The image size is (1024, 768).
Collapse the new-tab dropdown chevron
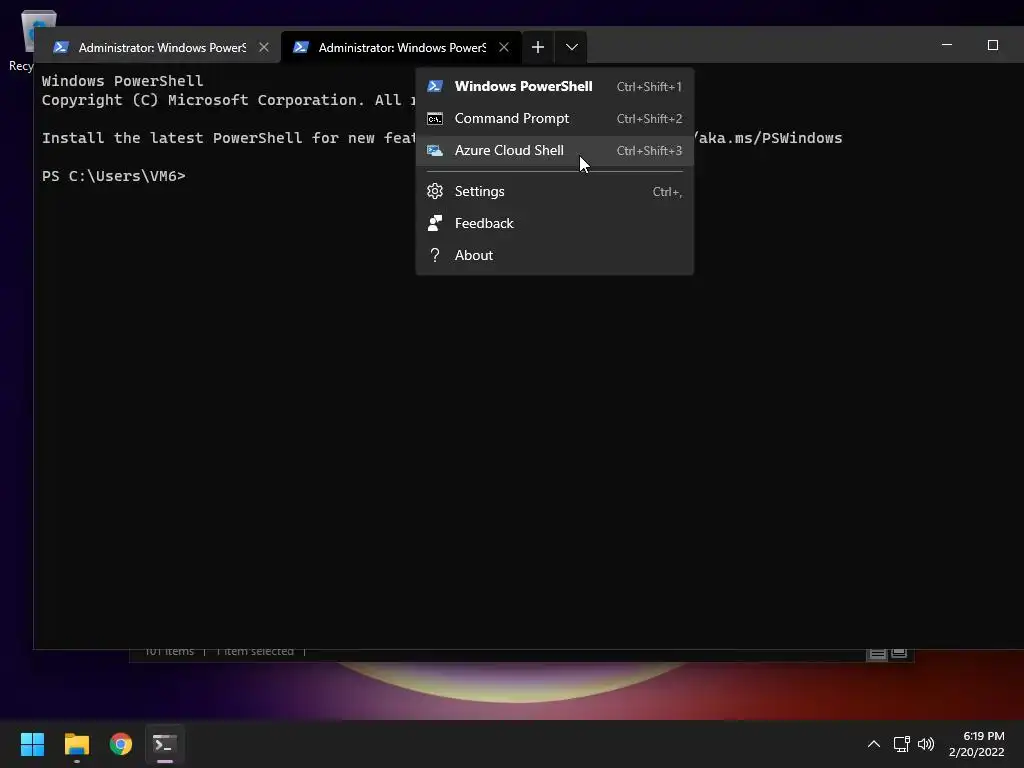point(571,47)
